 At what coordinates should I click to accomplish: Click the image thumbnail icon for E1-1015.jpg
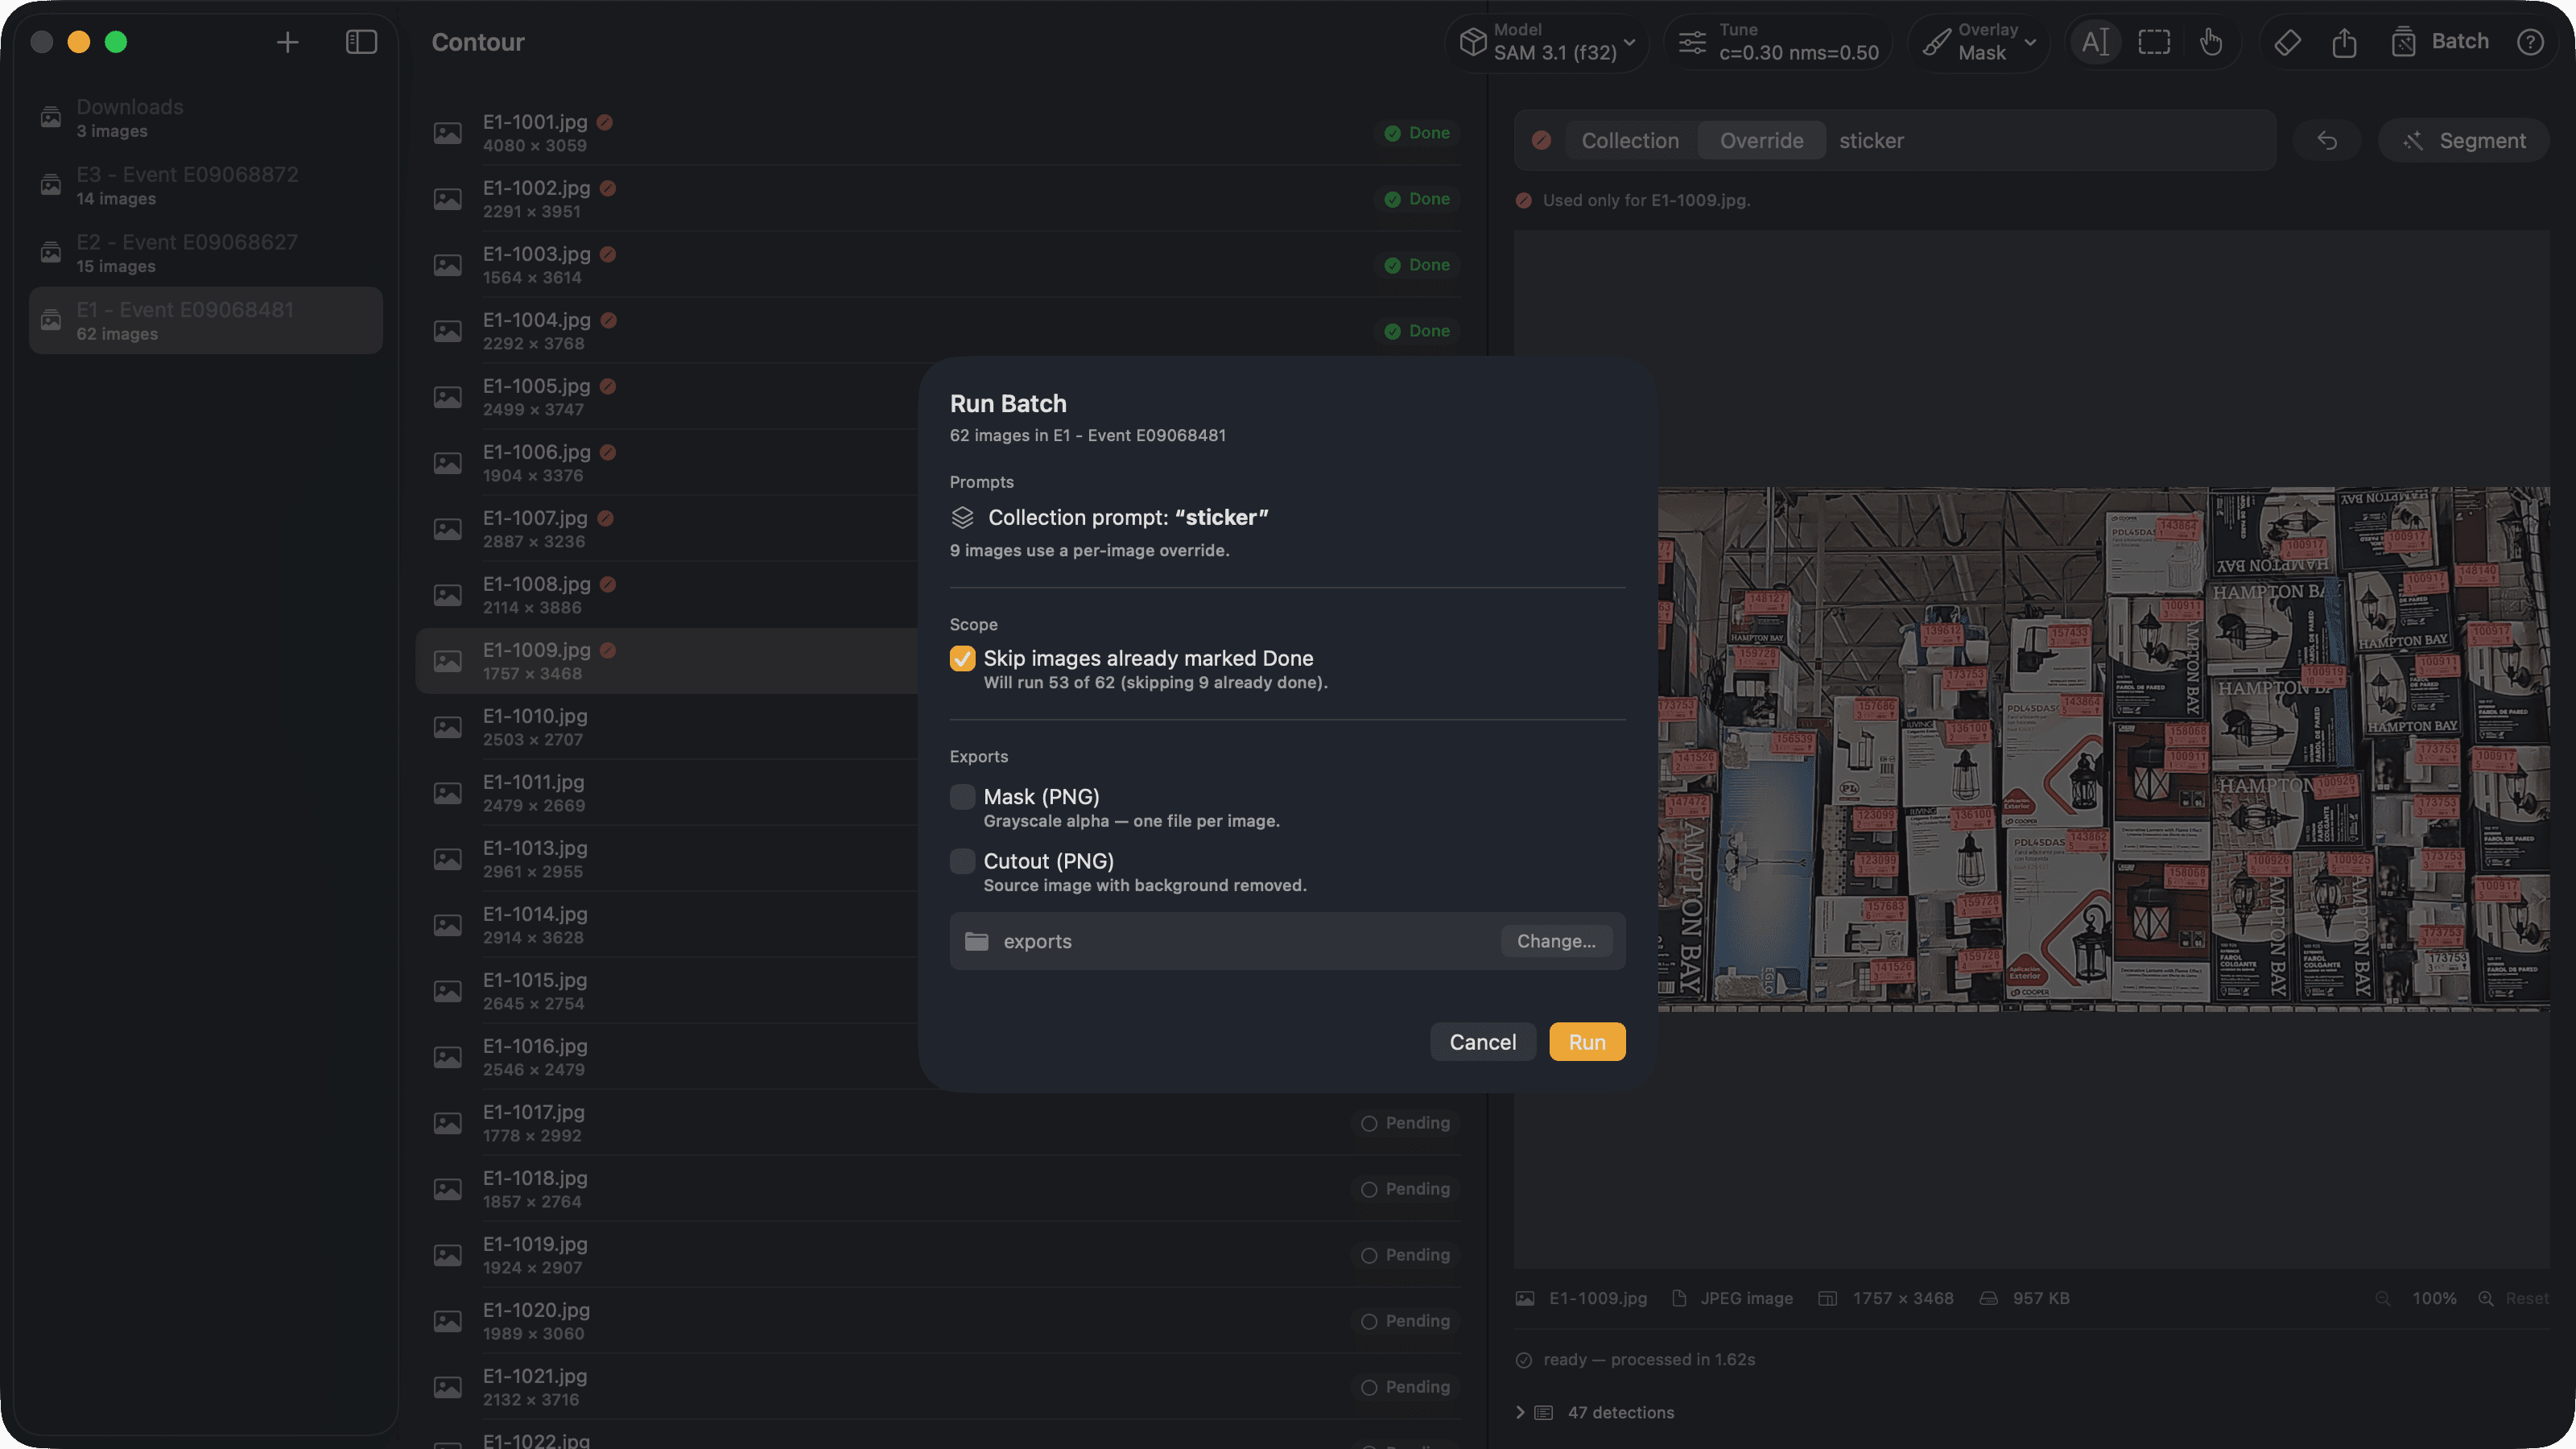pos(447,991)
